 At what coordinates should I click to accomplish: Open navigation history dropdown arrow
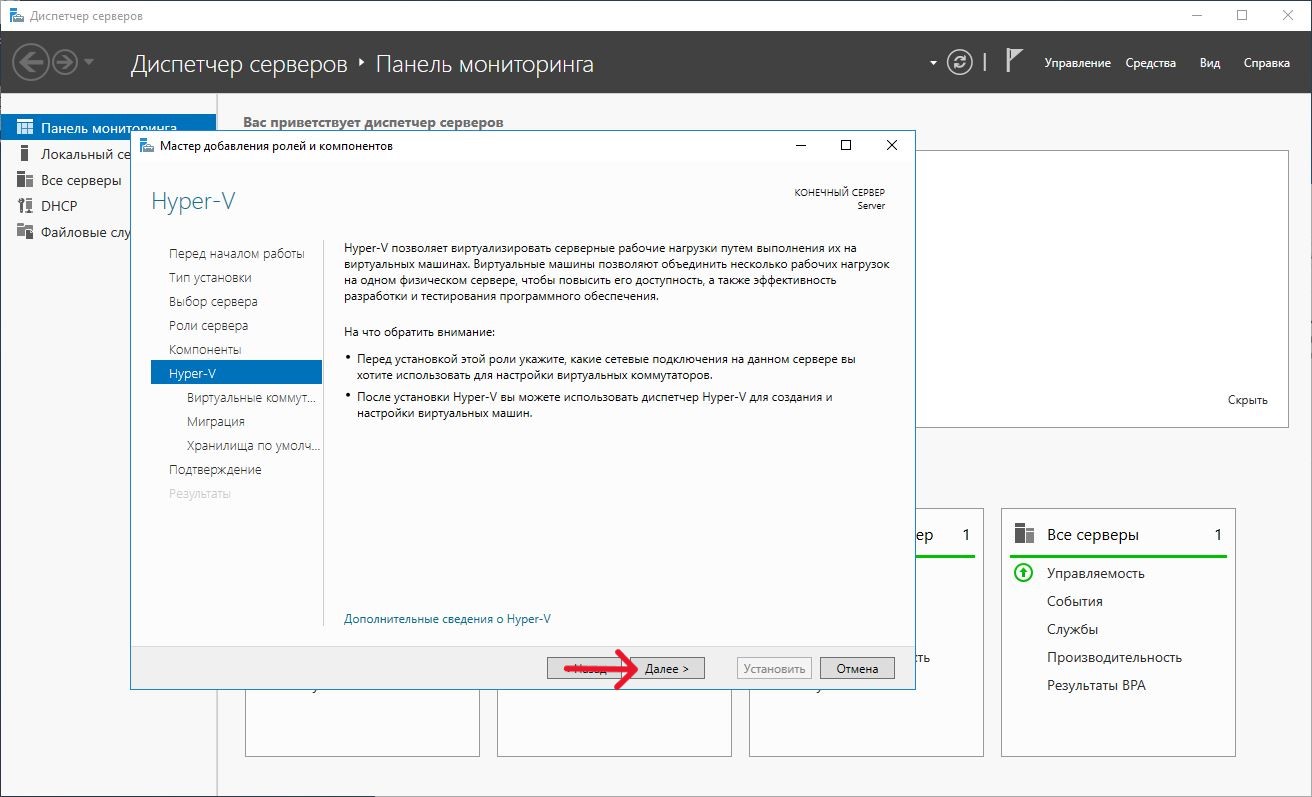pos(90,63)
